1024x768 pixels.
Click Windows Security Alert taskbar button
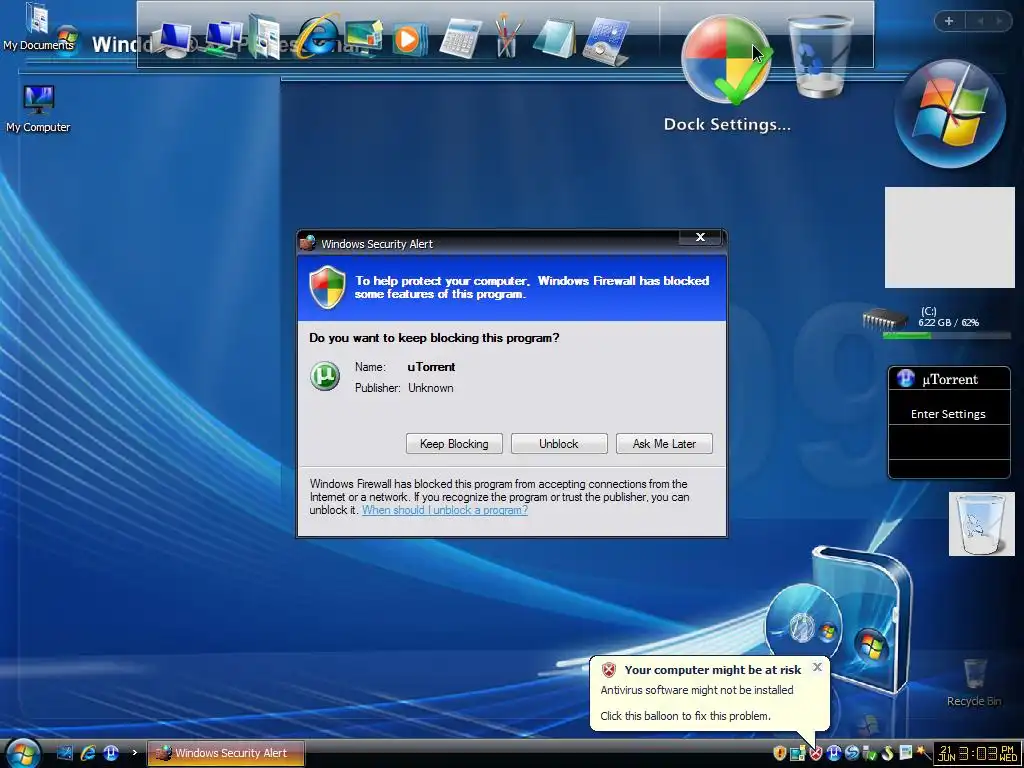point(226,753)
